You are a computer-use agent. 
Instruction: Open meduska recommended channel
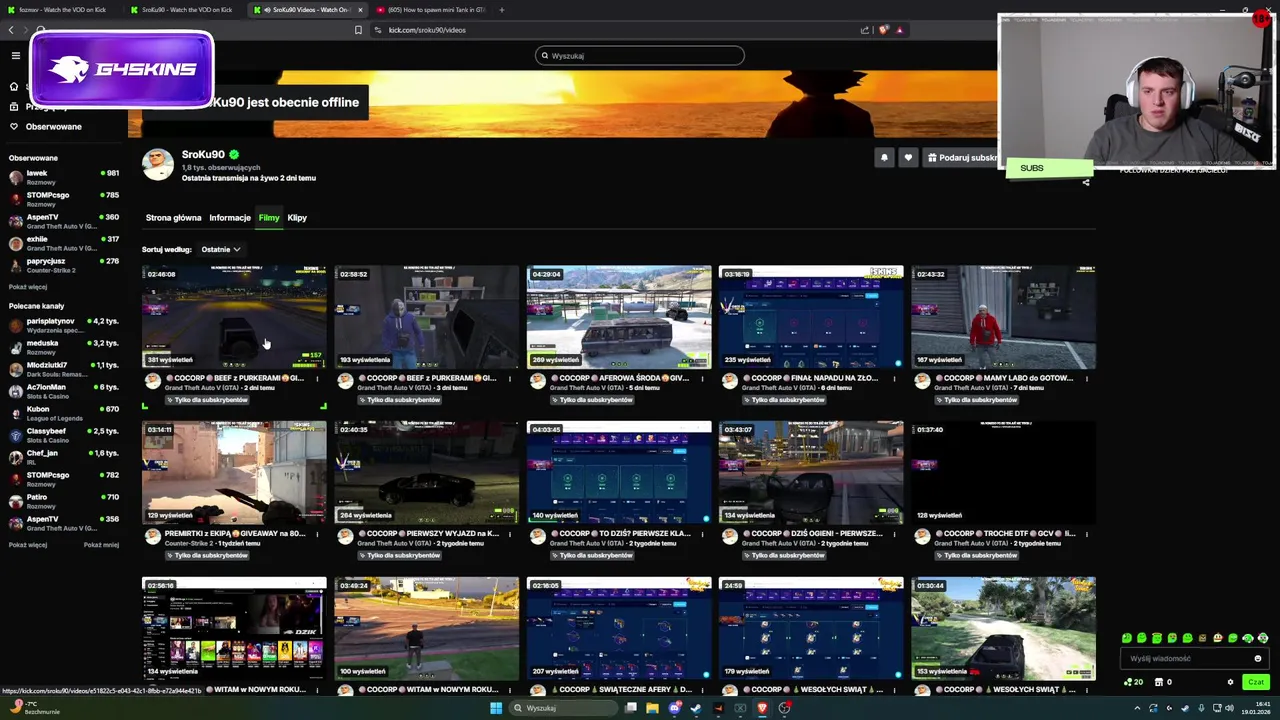pyautogui.click(x=62, y=347)
